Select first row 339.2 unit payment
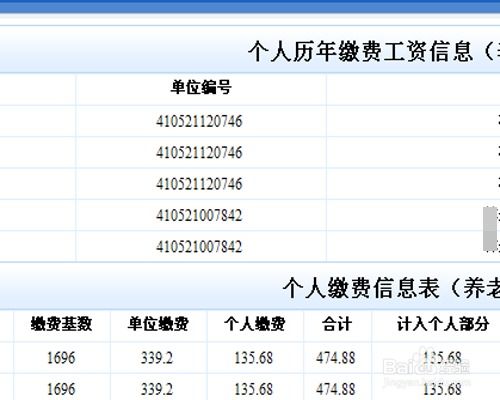This screenshot has height=400, width=500. pos(157,358)
